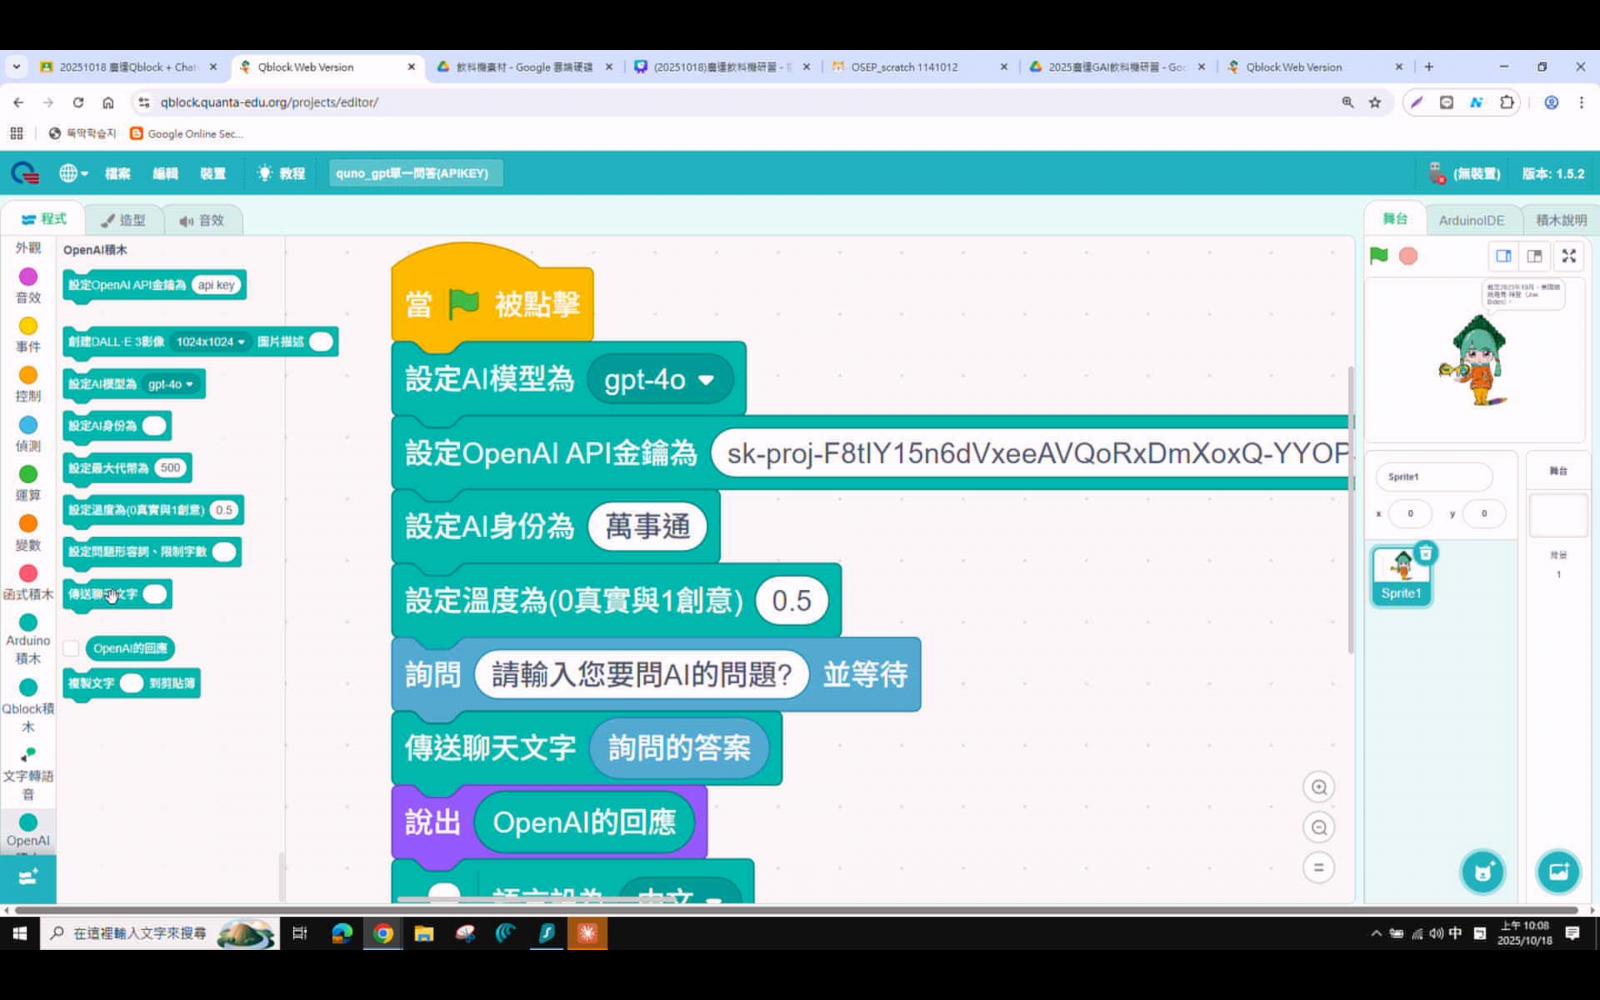This screenshot has height=1000, width=1600.
Task: Zoom in on the workspace
Action: (1319, 788)
